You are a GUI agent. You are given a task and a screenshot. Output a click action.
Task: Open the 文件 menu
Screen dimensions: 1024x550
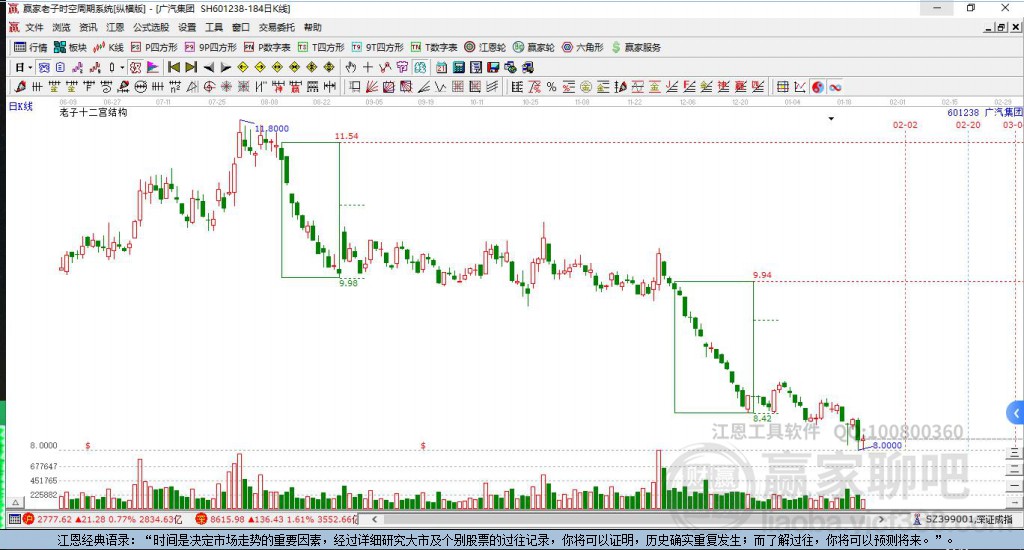click(34, 27)
